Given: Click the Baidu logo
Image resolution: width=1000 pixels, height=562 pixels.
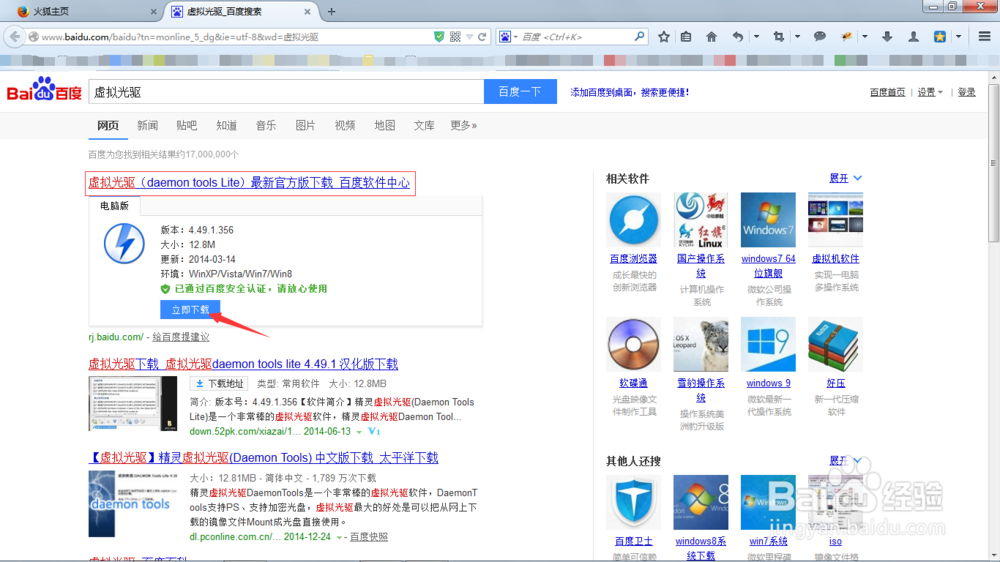Looking at the screenshot, I should (x=44, y=91).
